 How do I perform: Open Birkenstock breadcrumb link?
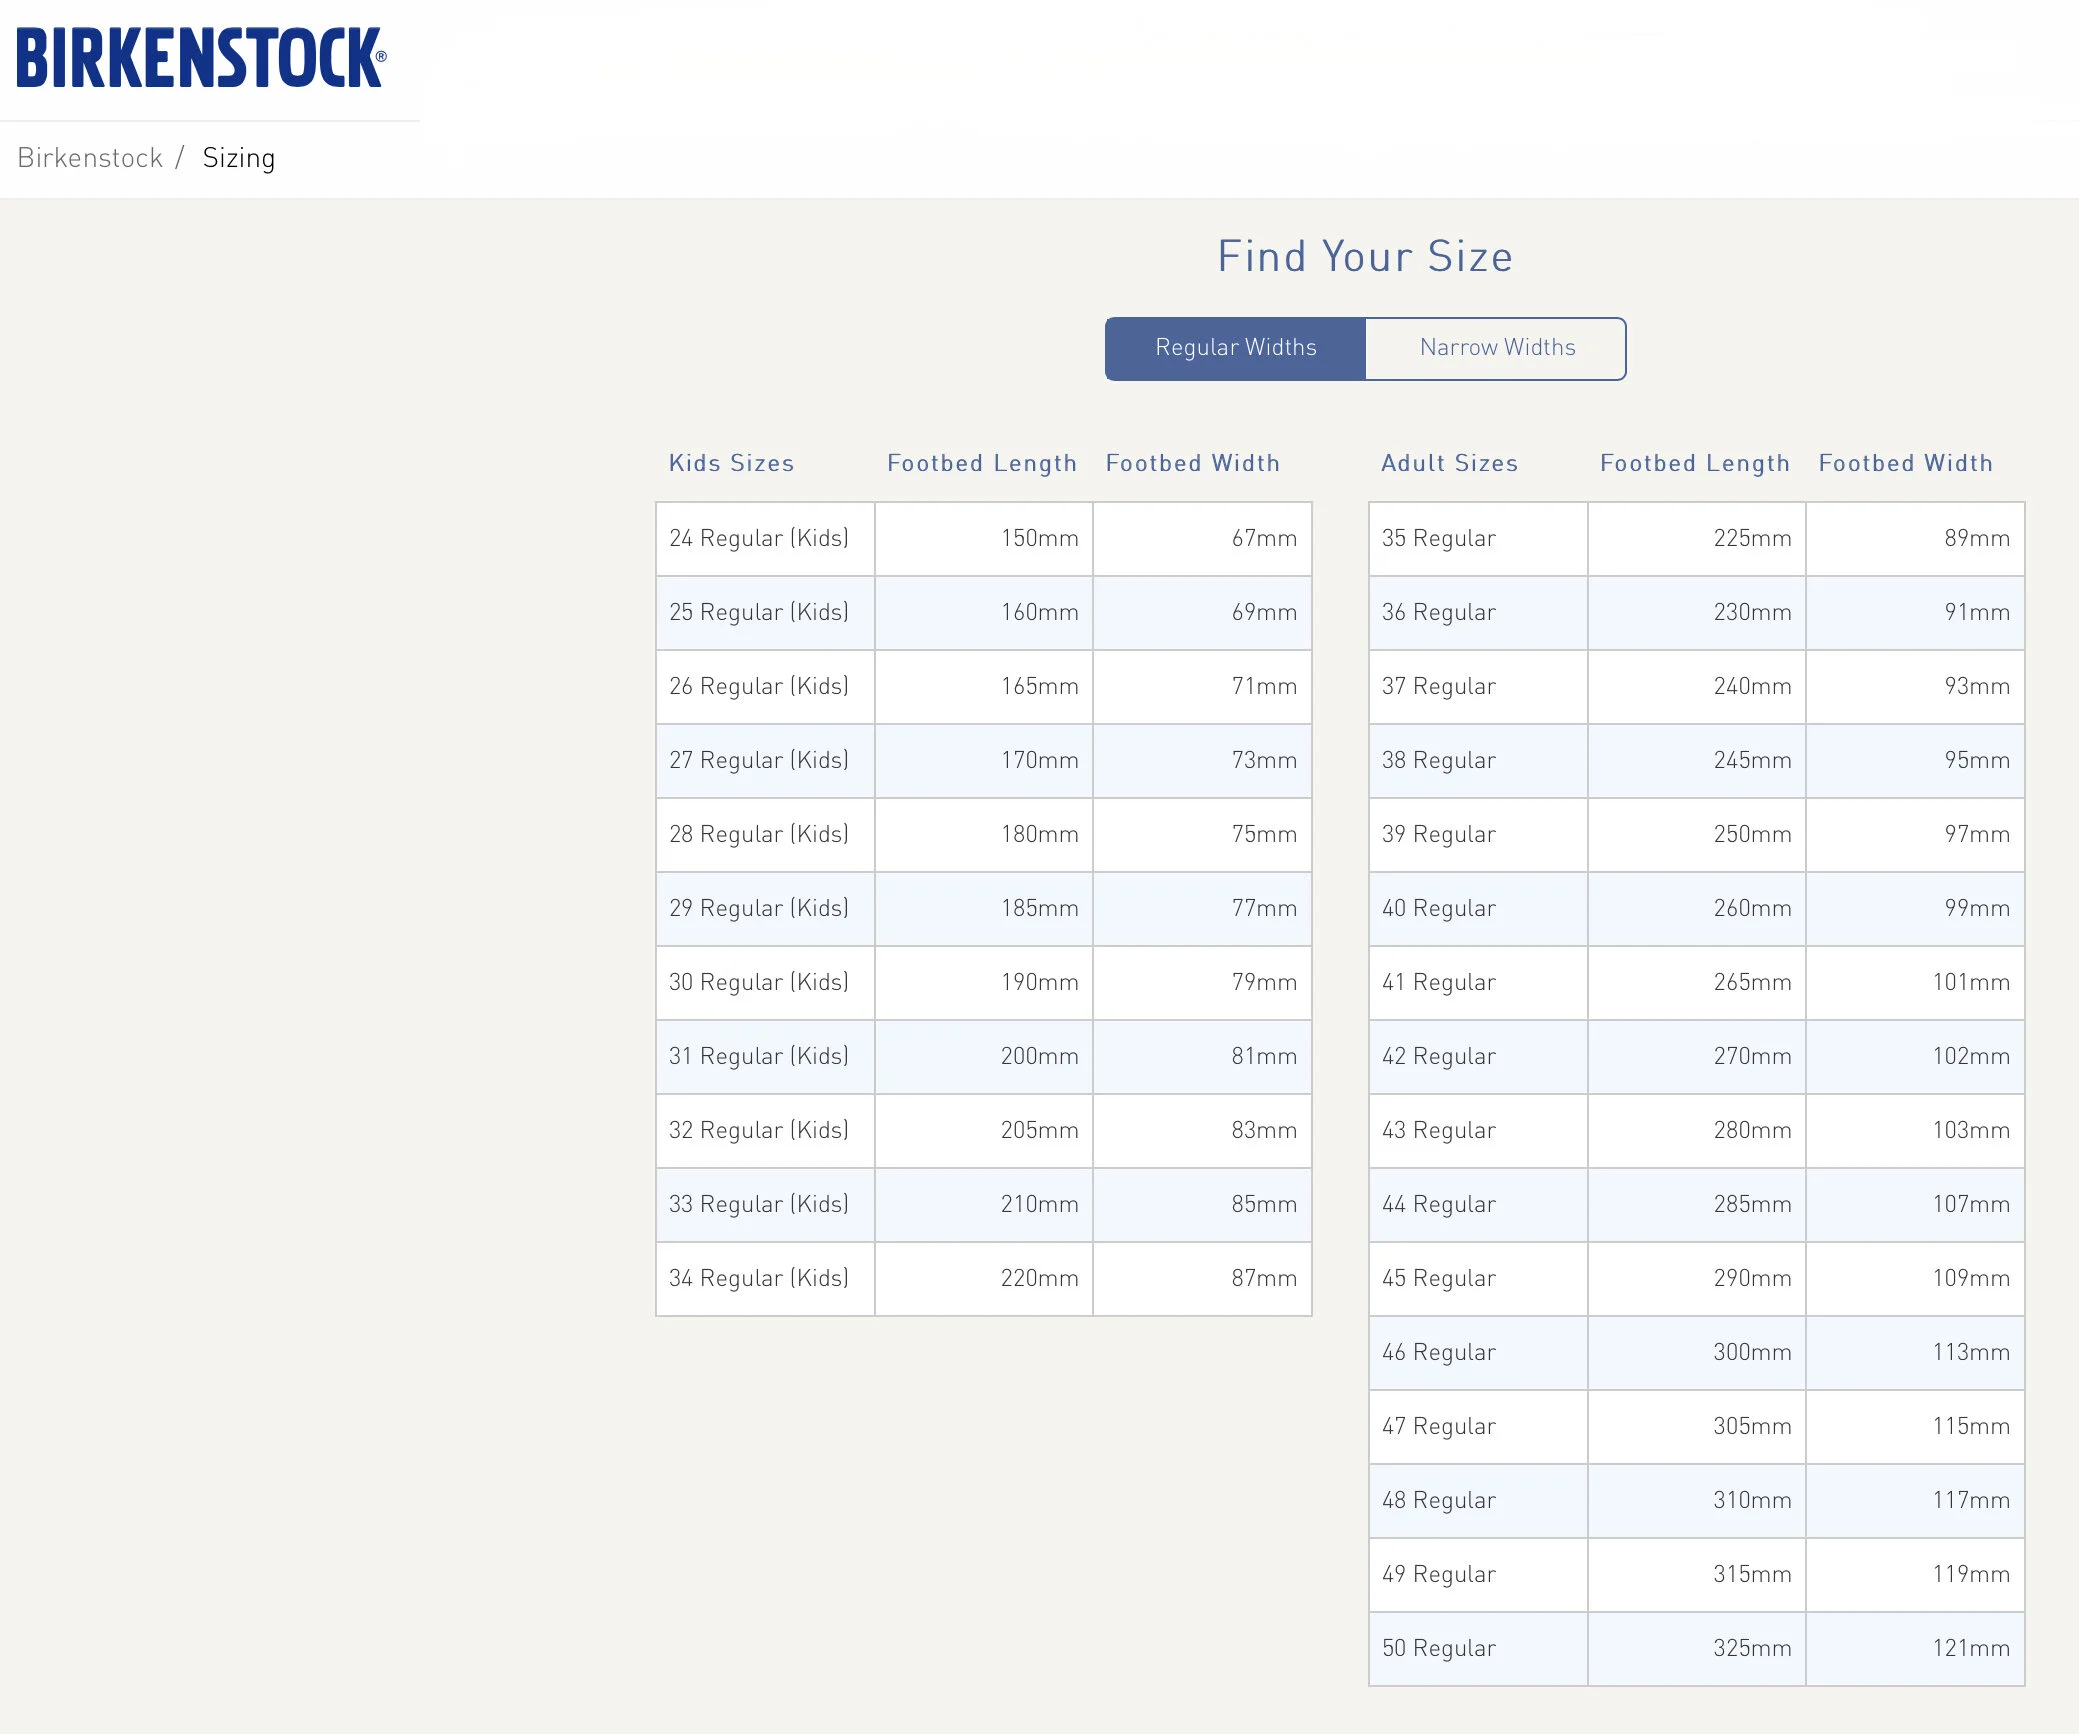click(90, 158)
